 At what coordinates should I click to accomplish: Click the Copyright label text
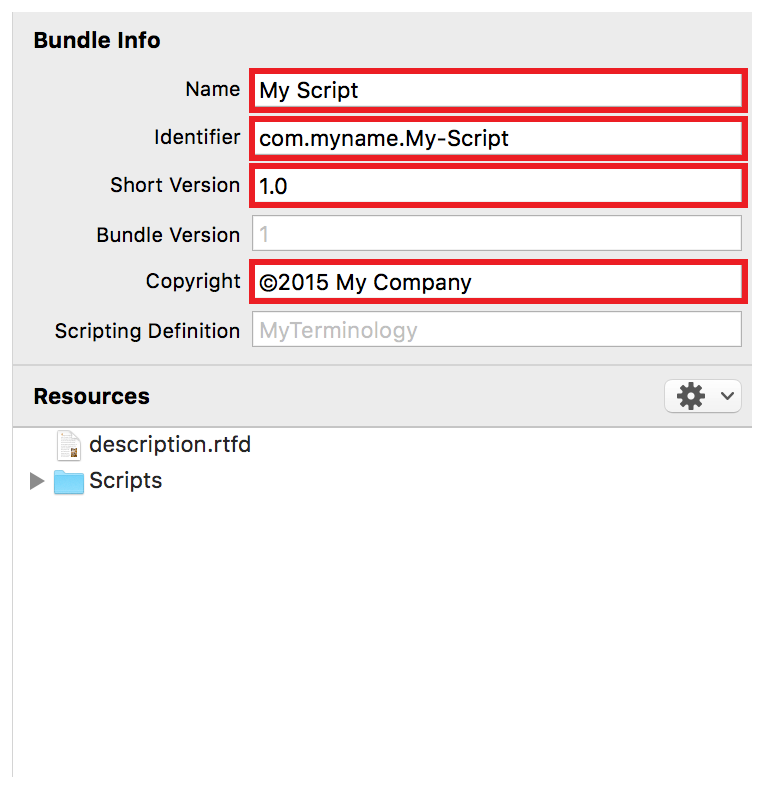pyautogui.click(x=193, y=282)
